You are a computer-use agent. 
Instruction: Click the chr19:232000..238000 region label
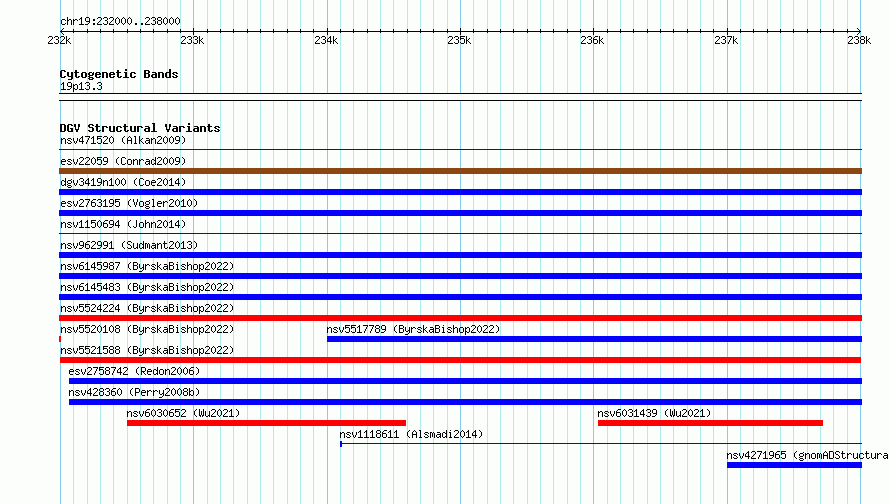pyautogui.click(x=120, y=21)
